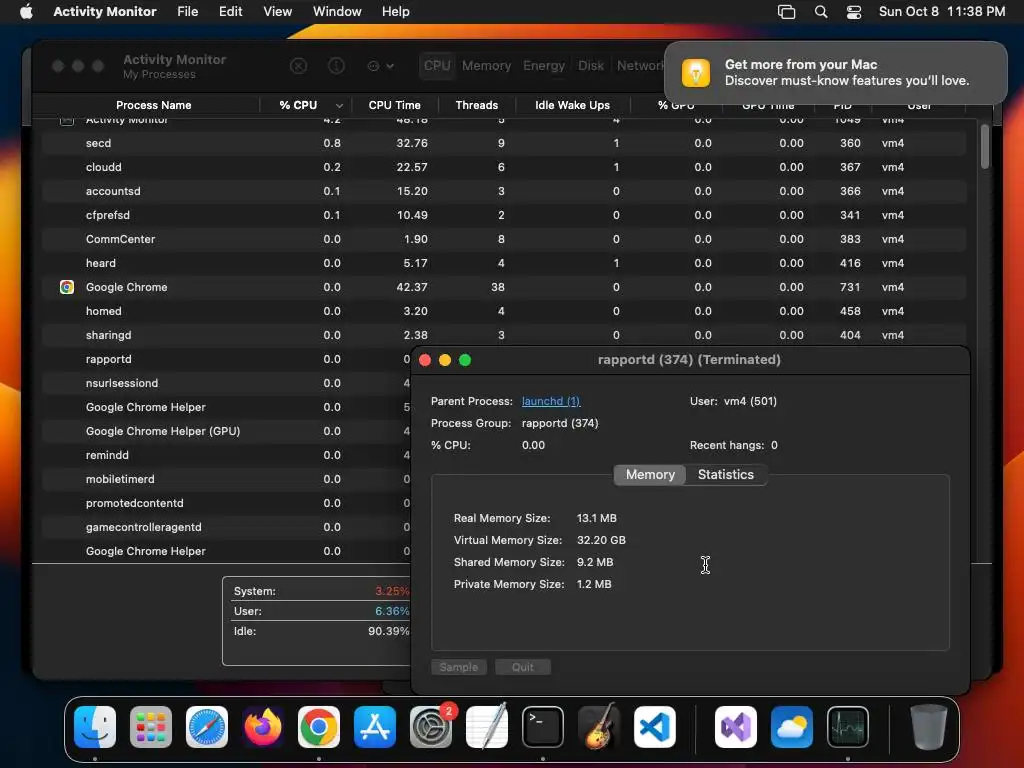Select the rapportd process row
This screenshot has height=768, width=1024.
point(227,359)
